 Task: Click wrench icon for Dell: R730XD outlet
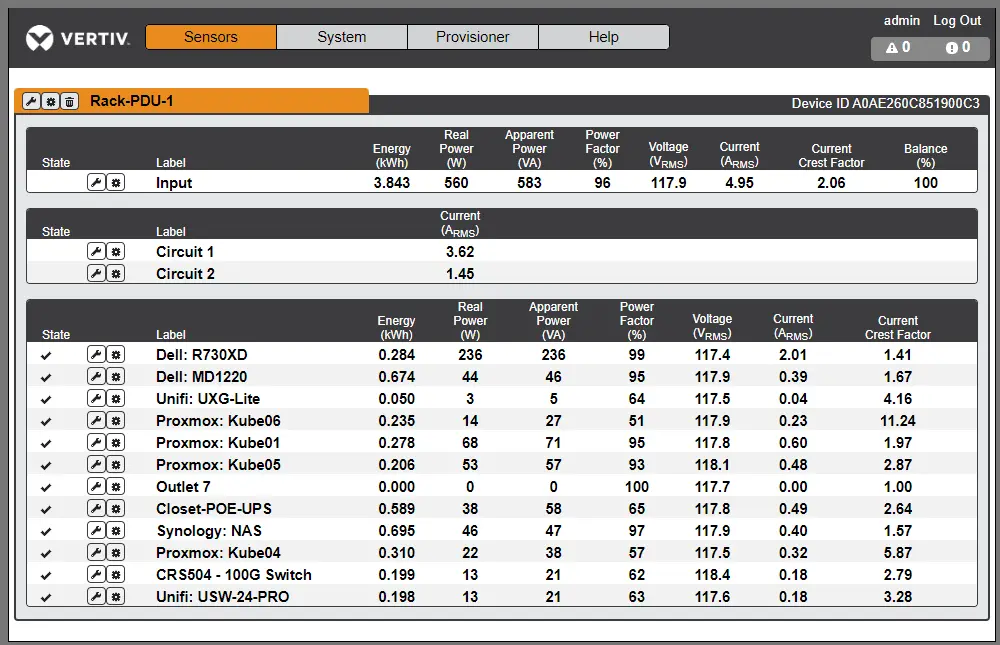coord(96,355)
